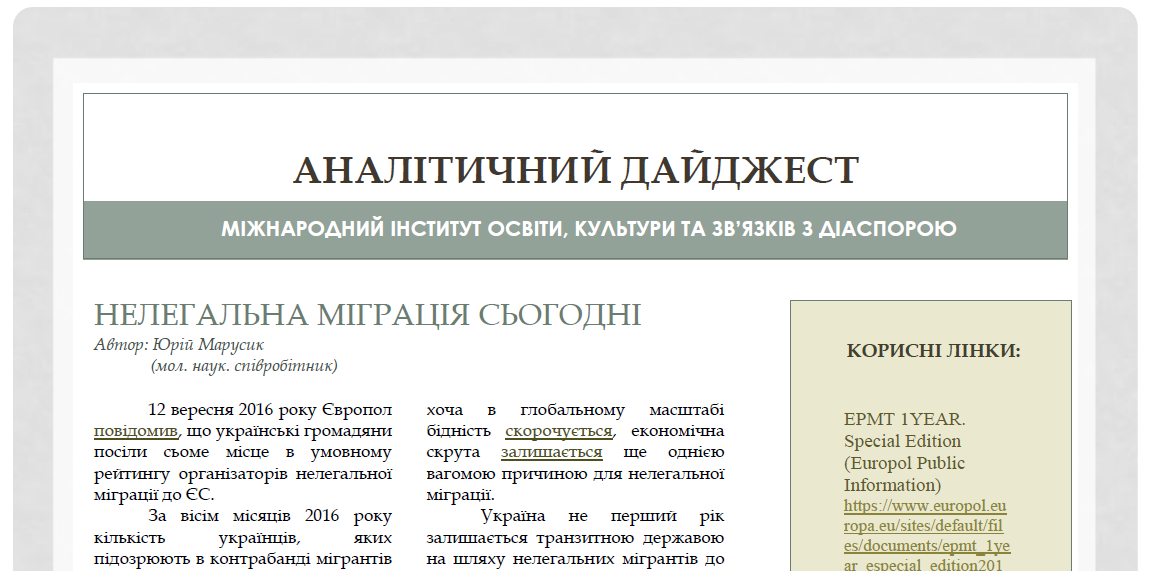
Task: Click the "EPMT 1YEAR." sidebar text
Action: coord(904,419)
